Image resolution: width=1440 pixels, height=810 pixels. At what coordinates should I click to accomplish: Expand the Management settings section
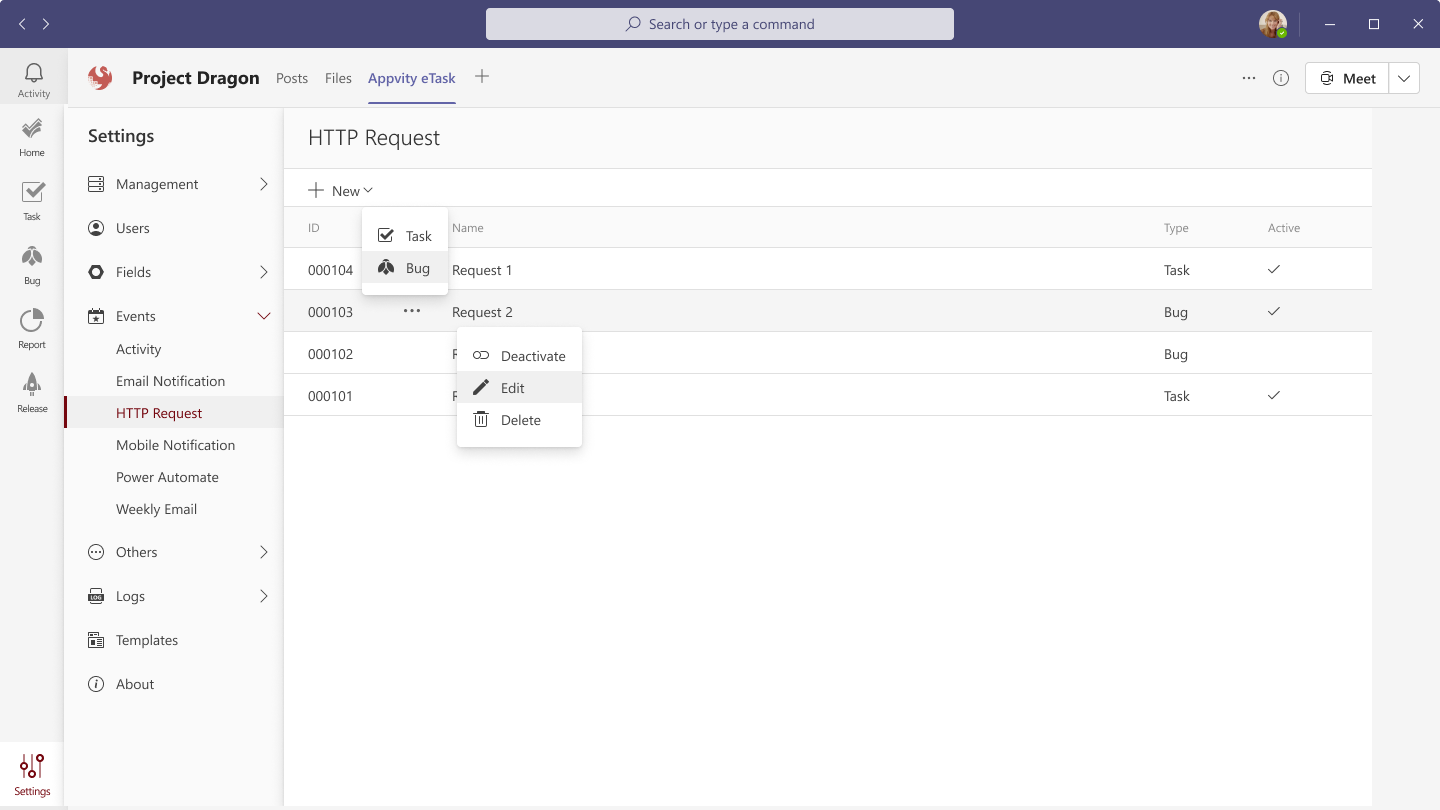coord(264,184)
